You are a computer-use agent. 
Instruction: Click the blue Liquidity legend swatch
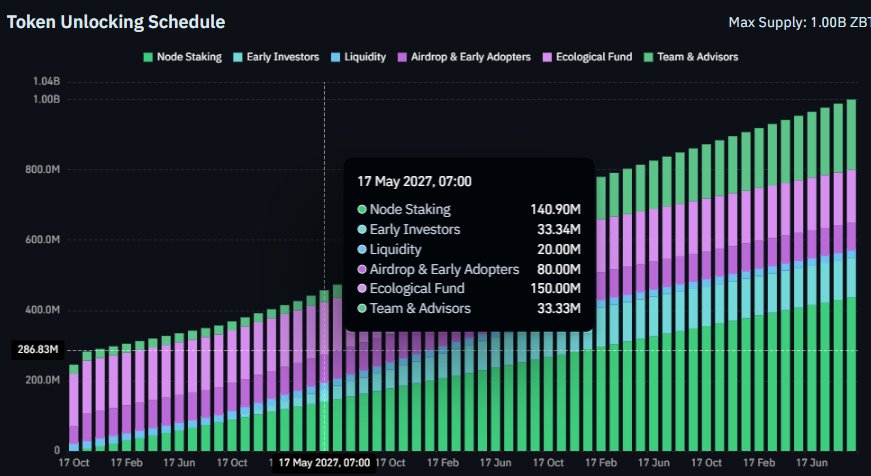[335, 57]
